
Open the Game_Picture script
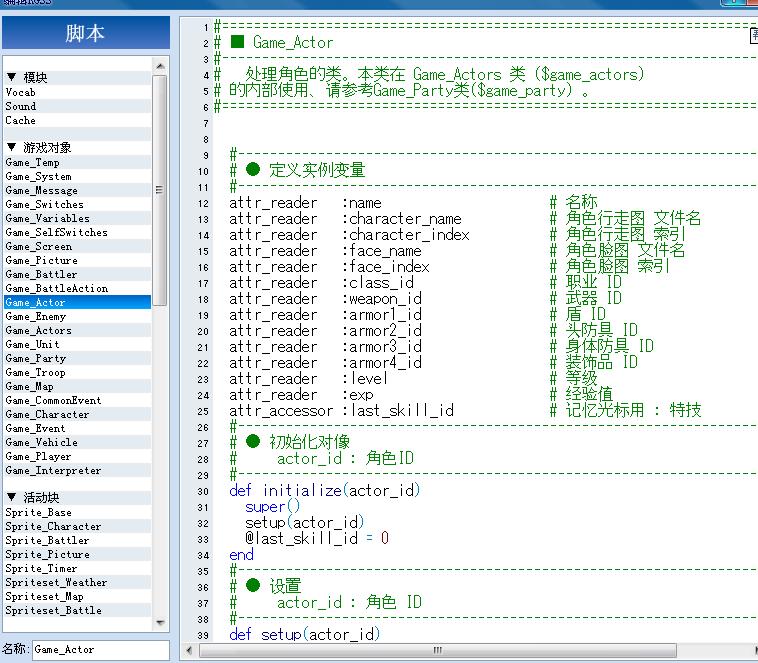[77, 261]
